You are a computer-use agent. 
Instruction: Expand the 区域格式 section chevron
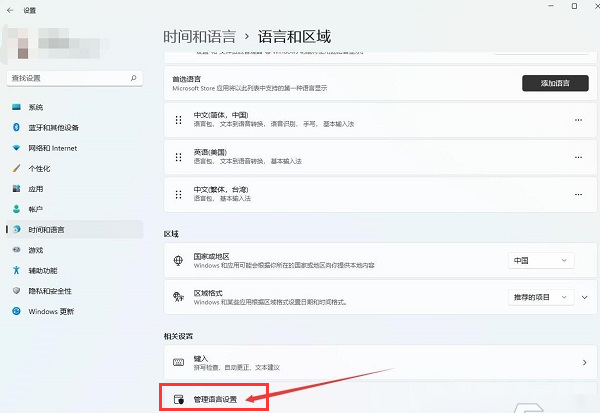(x=585, y=297)
